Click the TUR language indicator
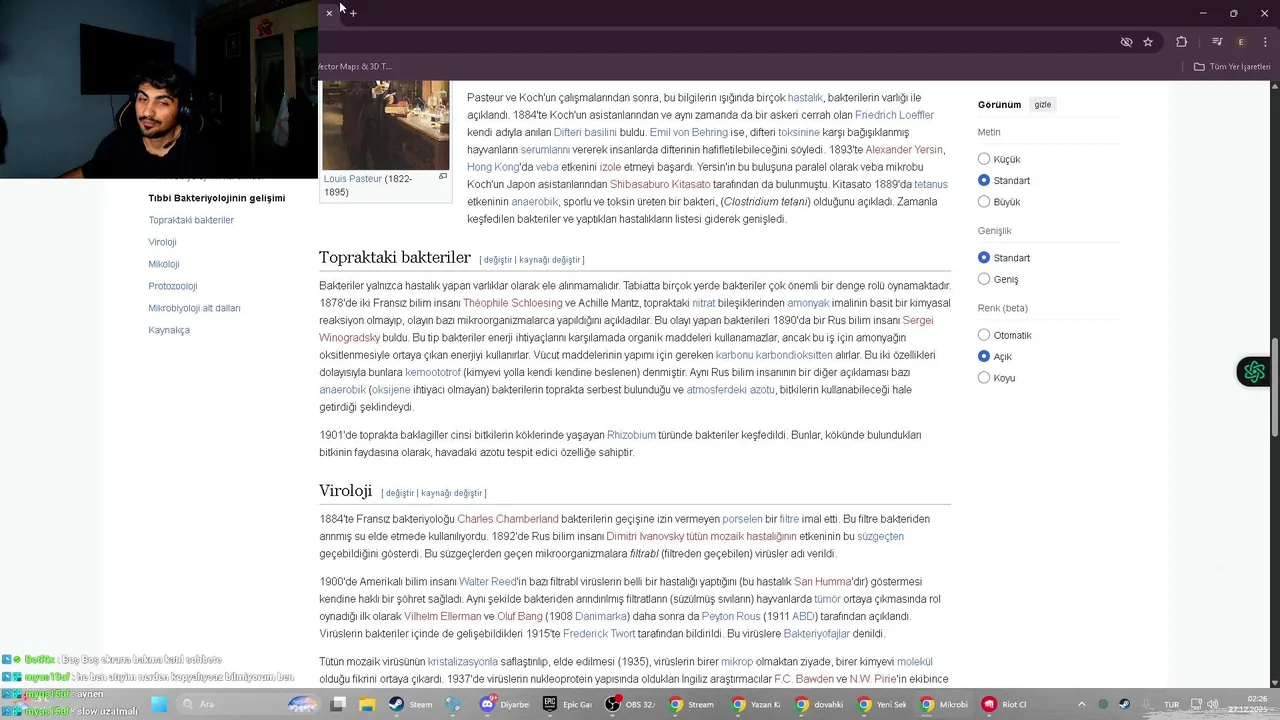The height and width of the screenshot is (720, 1280). 1171,704
